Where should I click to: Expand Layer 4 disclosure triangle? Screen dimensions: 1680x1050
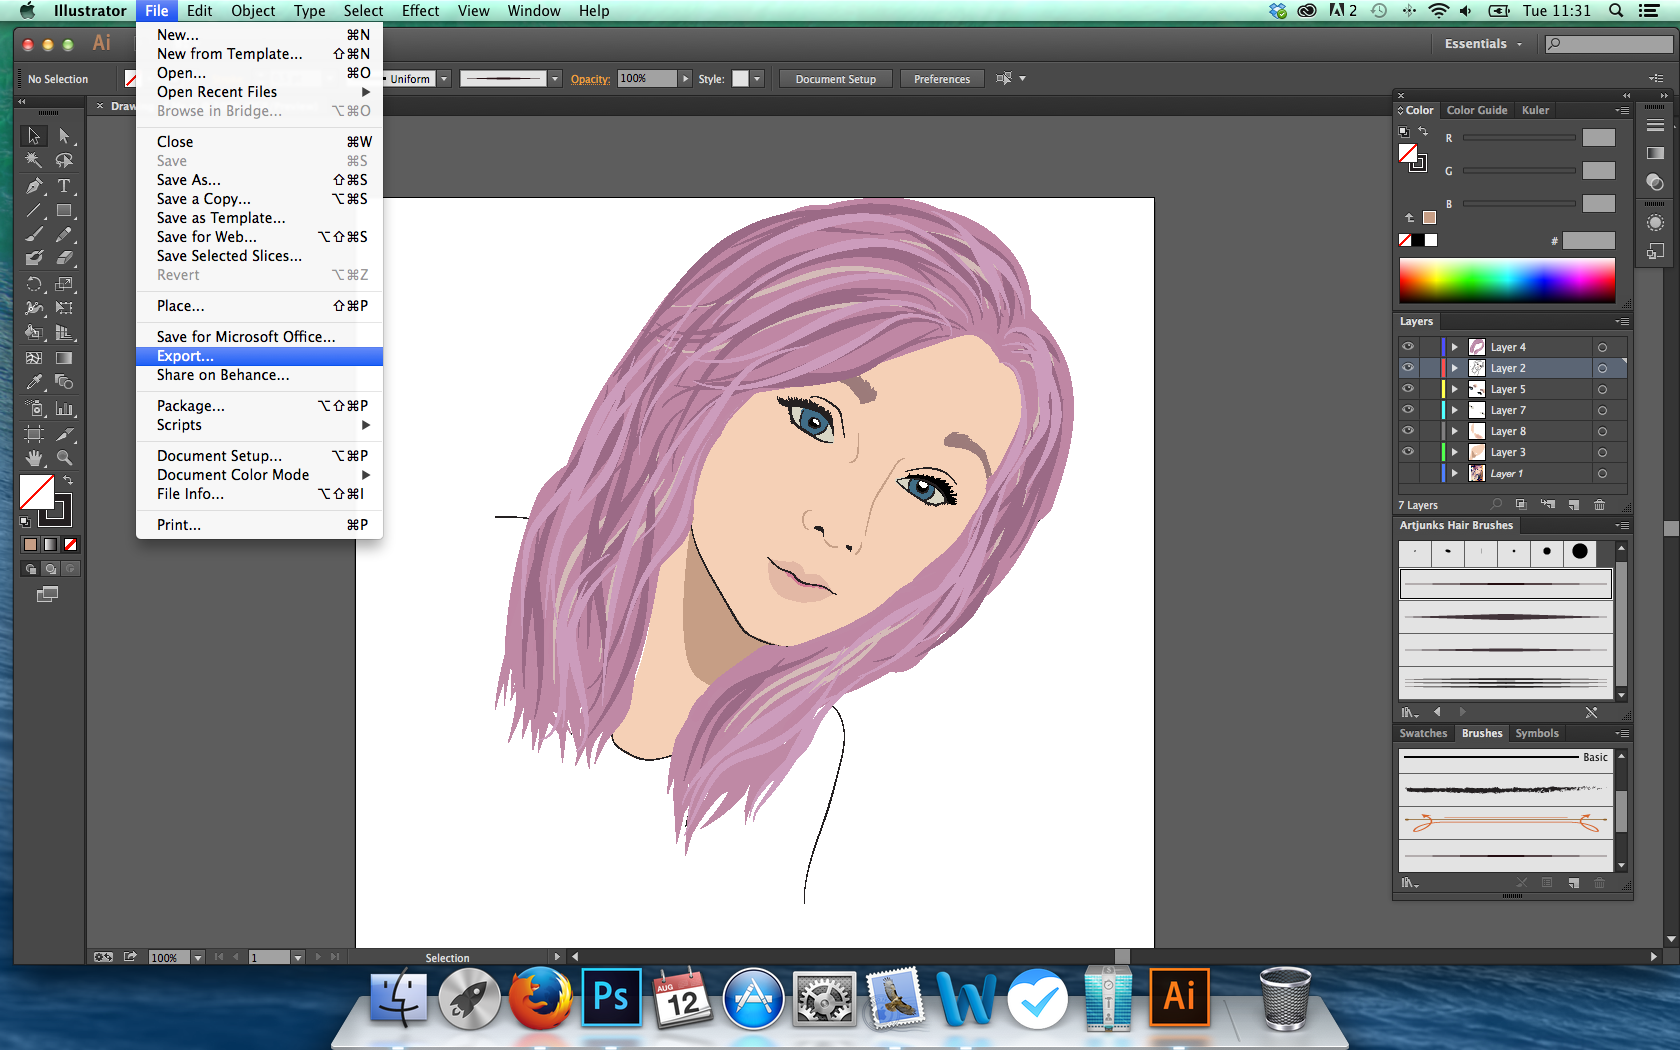(x=1455, y=347)
